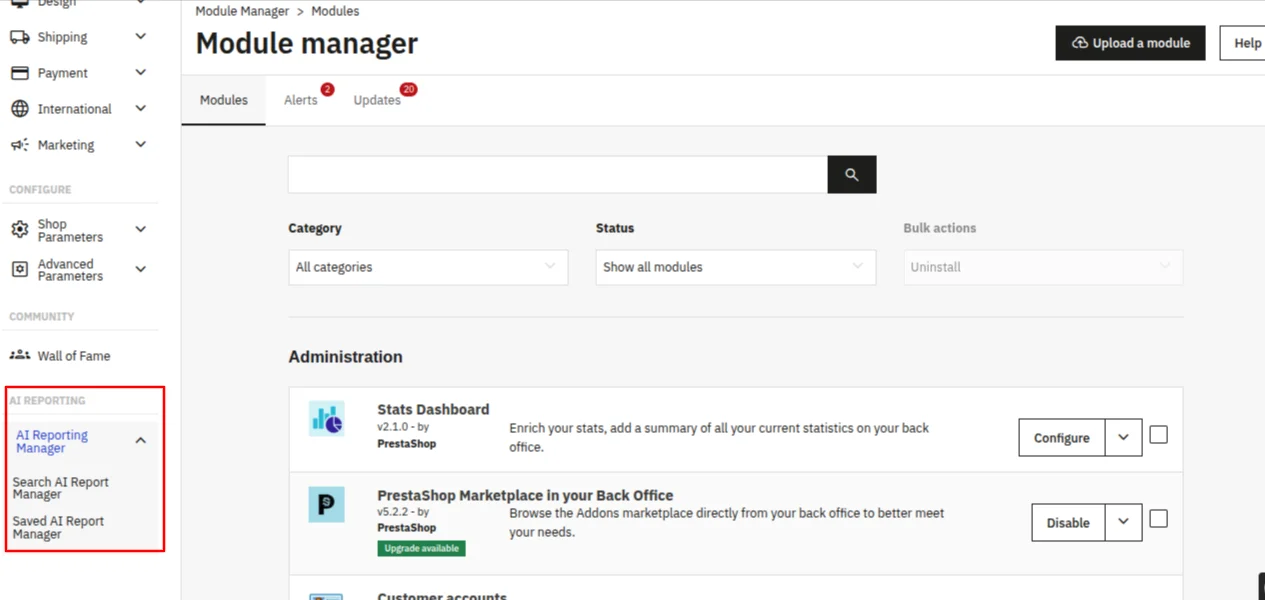Open the Marketplace Disable dropdown arrow

point(1123,522)
